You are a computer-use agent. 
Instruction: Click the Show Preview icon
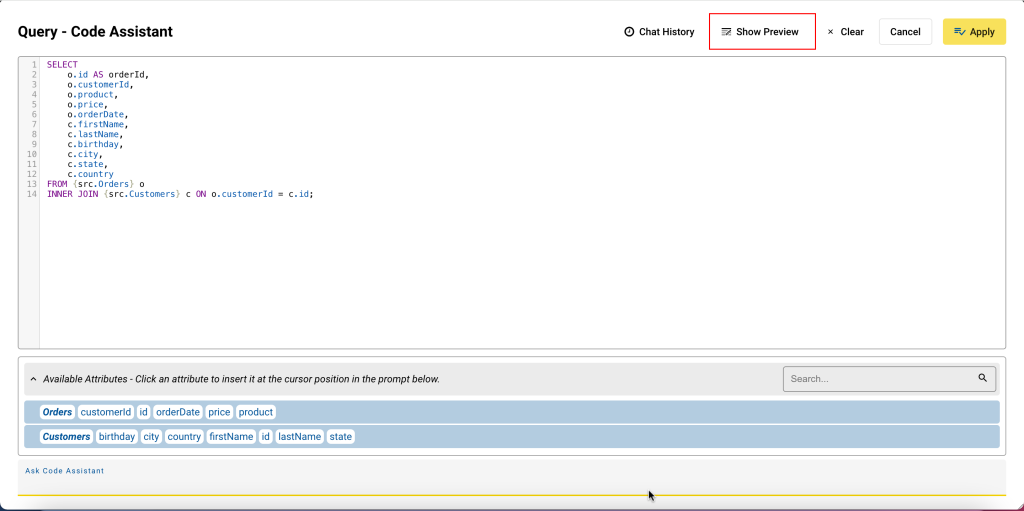tap(726, 32)
